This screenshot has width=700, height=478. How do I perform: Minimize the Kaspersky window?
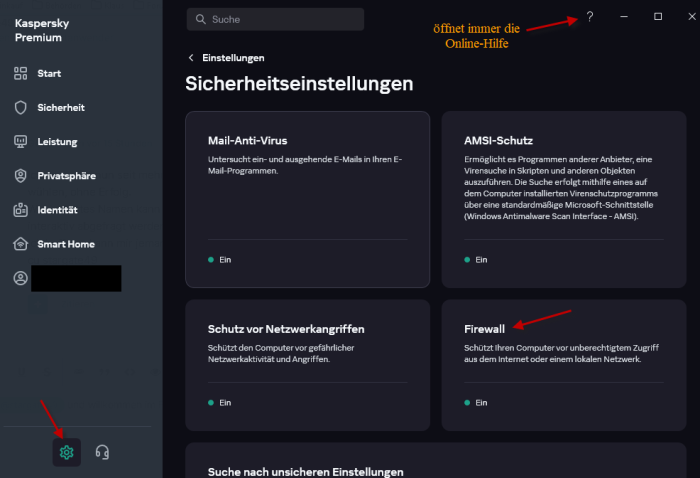click(x=624, y=17)
